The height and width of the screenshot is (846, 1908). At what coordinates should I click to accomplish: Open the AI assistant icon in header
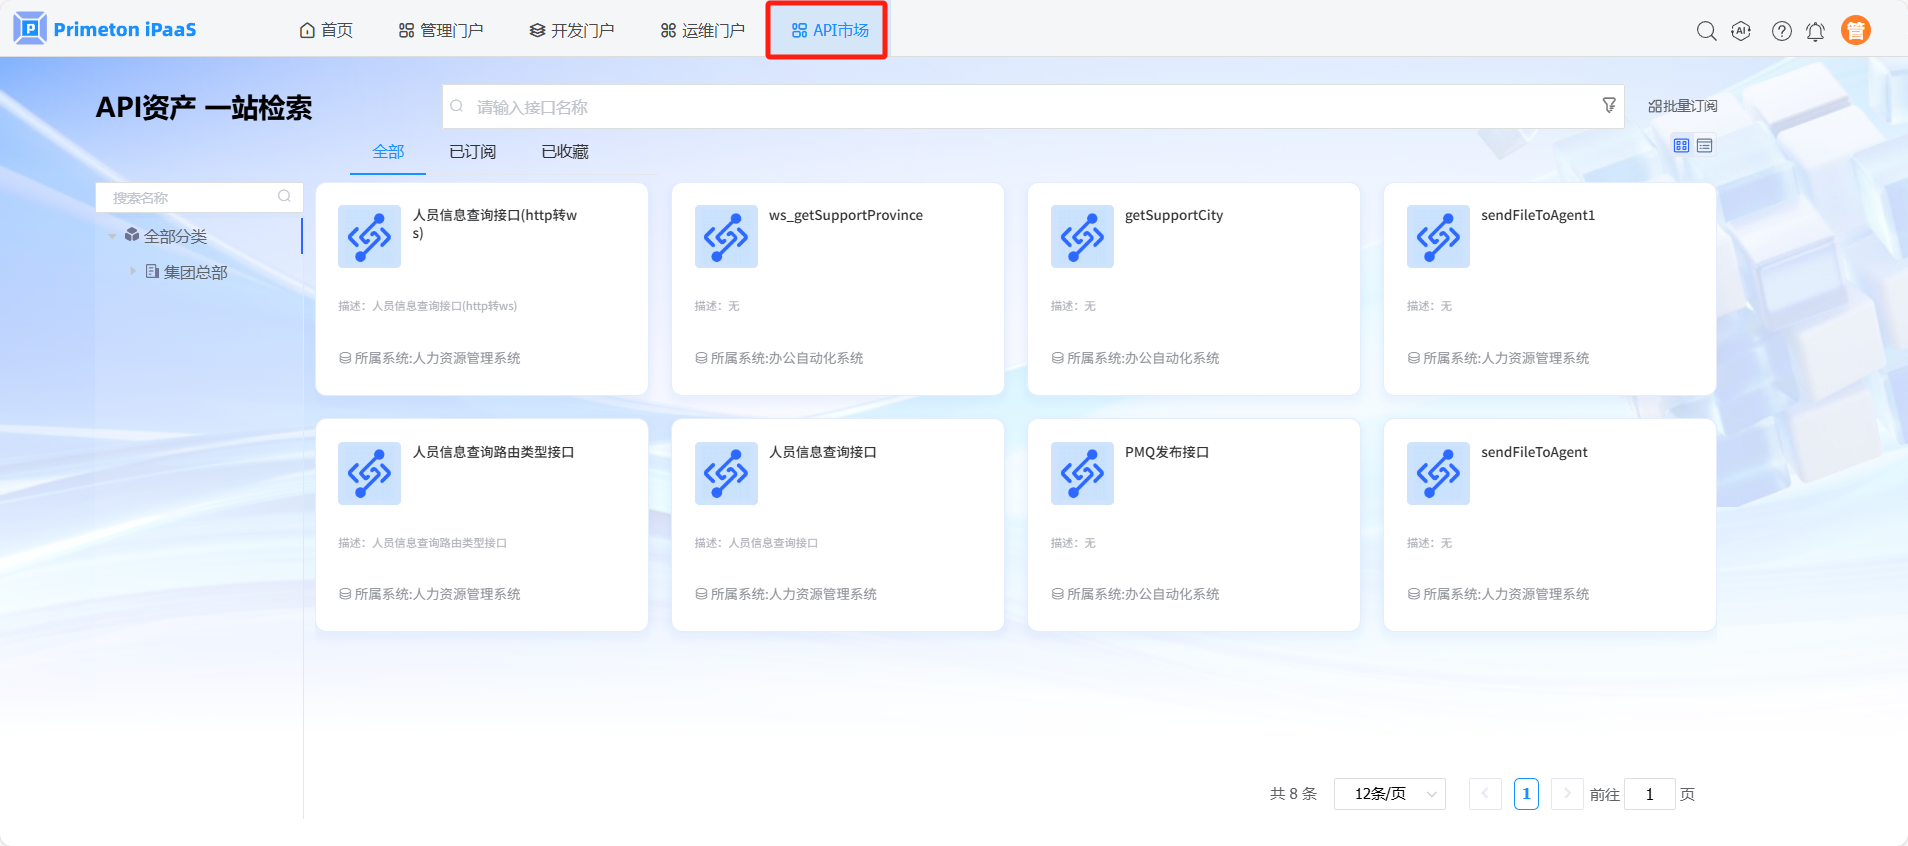pyautogui.click(x=1741, y=31)
